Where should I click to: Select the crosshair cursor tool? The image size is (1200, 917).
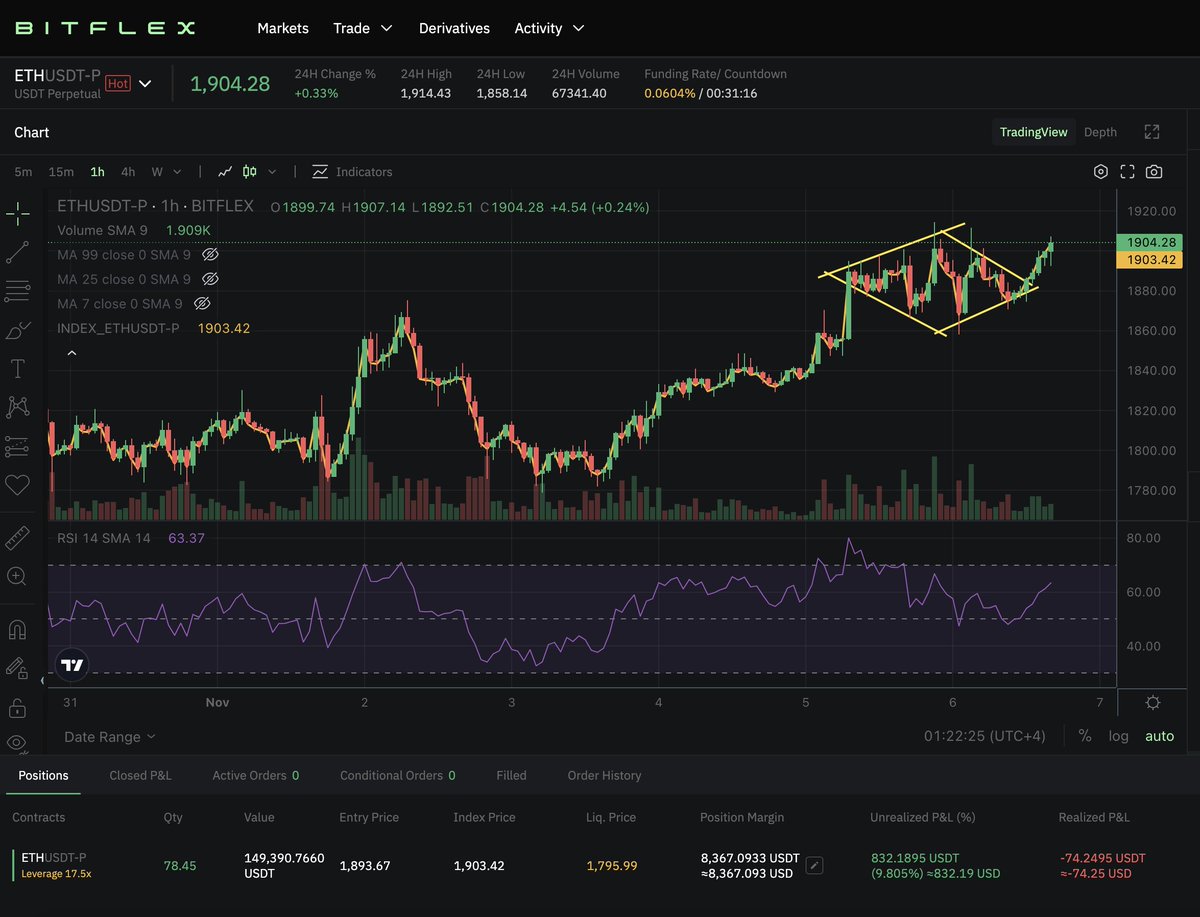click(x=17, y=213)
